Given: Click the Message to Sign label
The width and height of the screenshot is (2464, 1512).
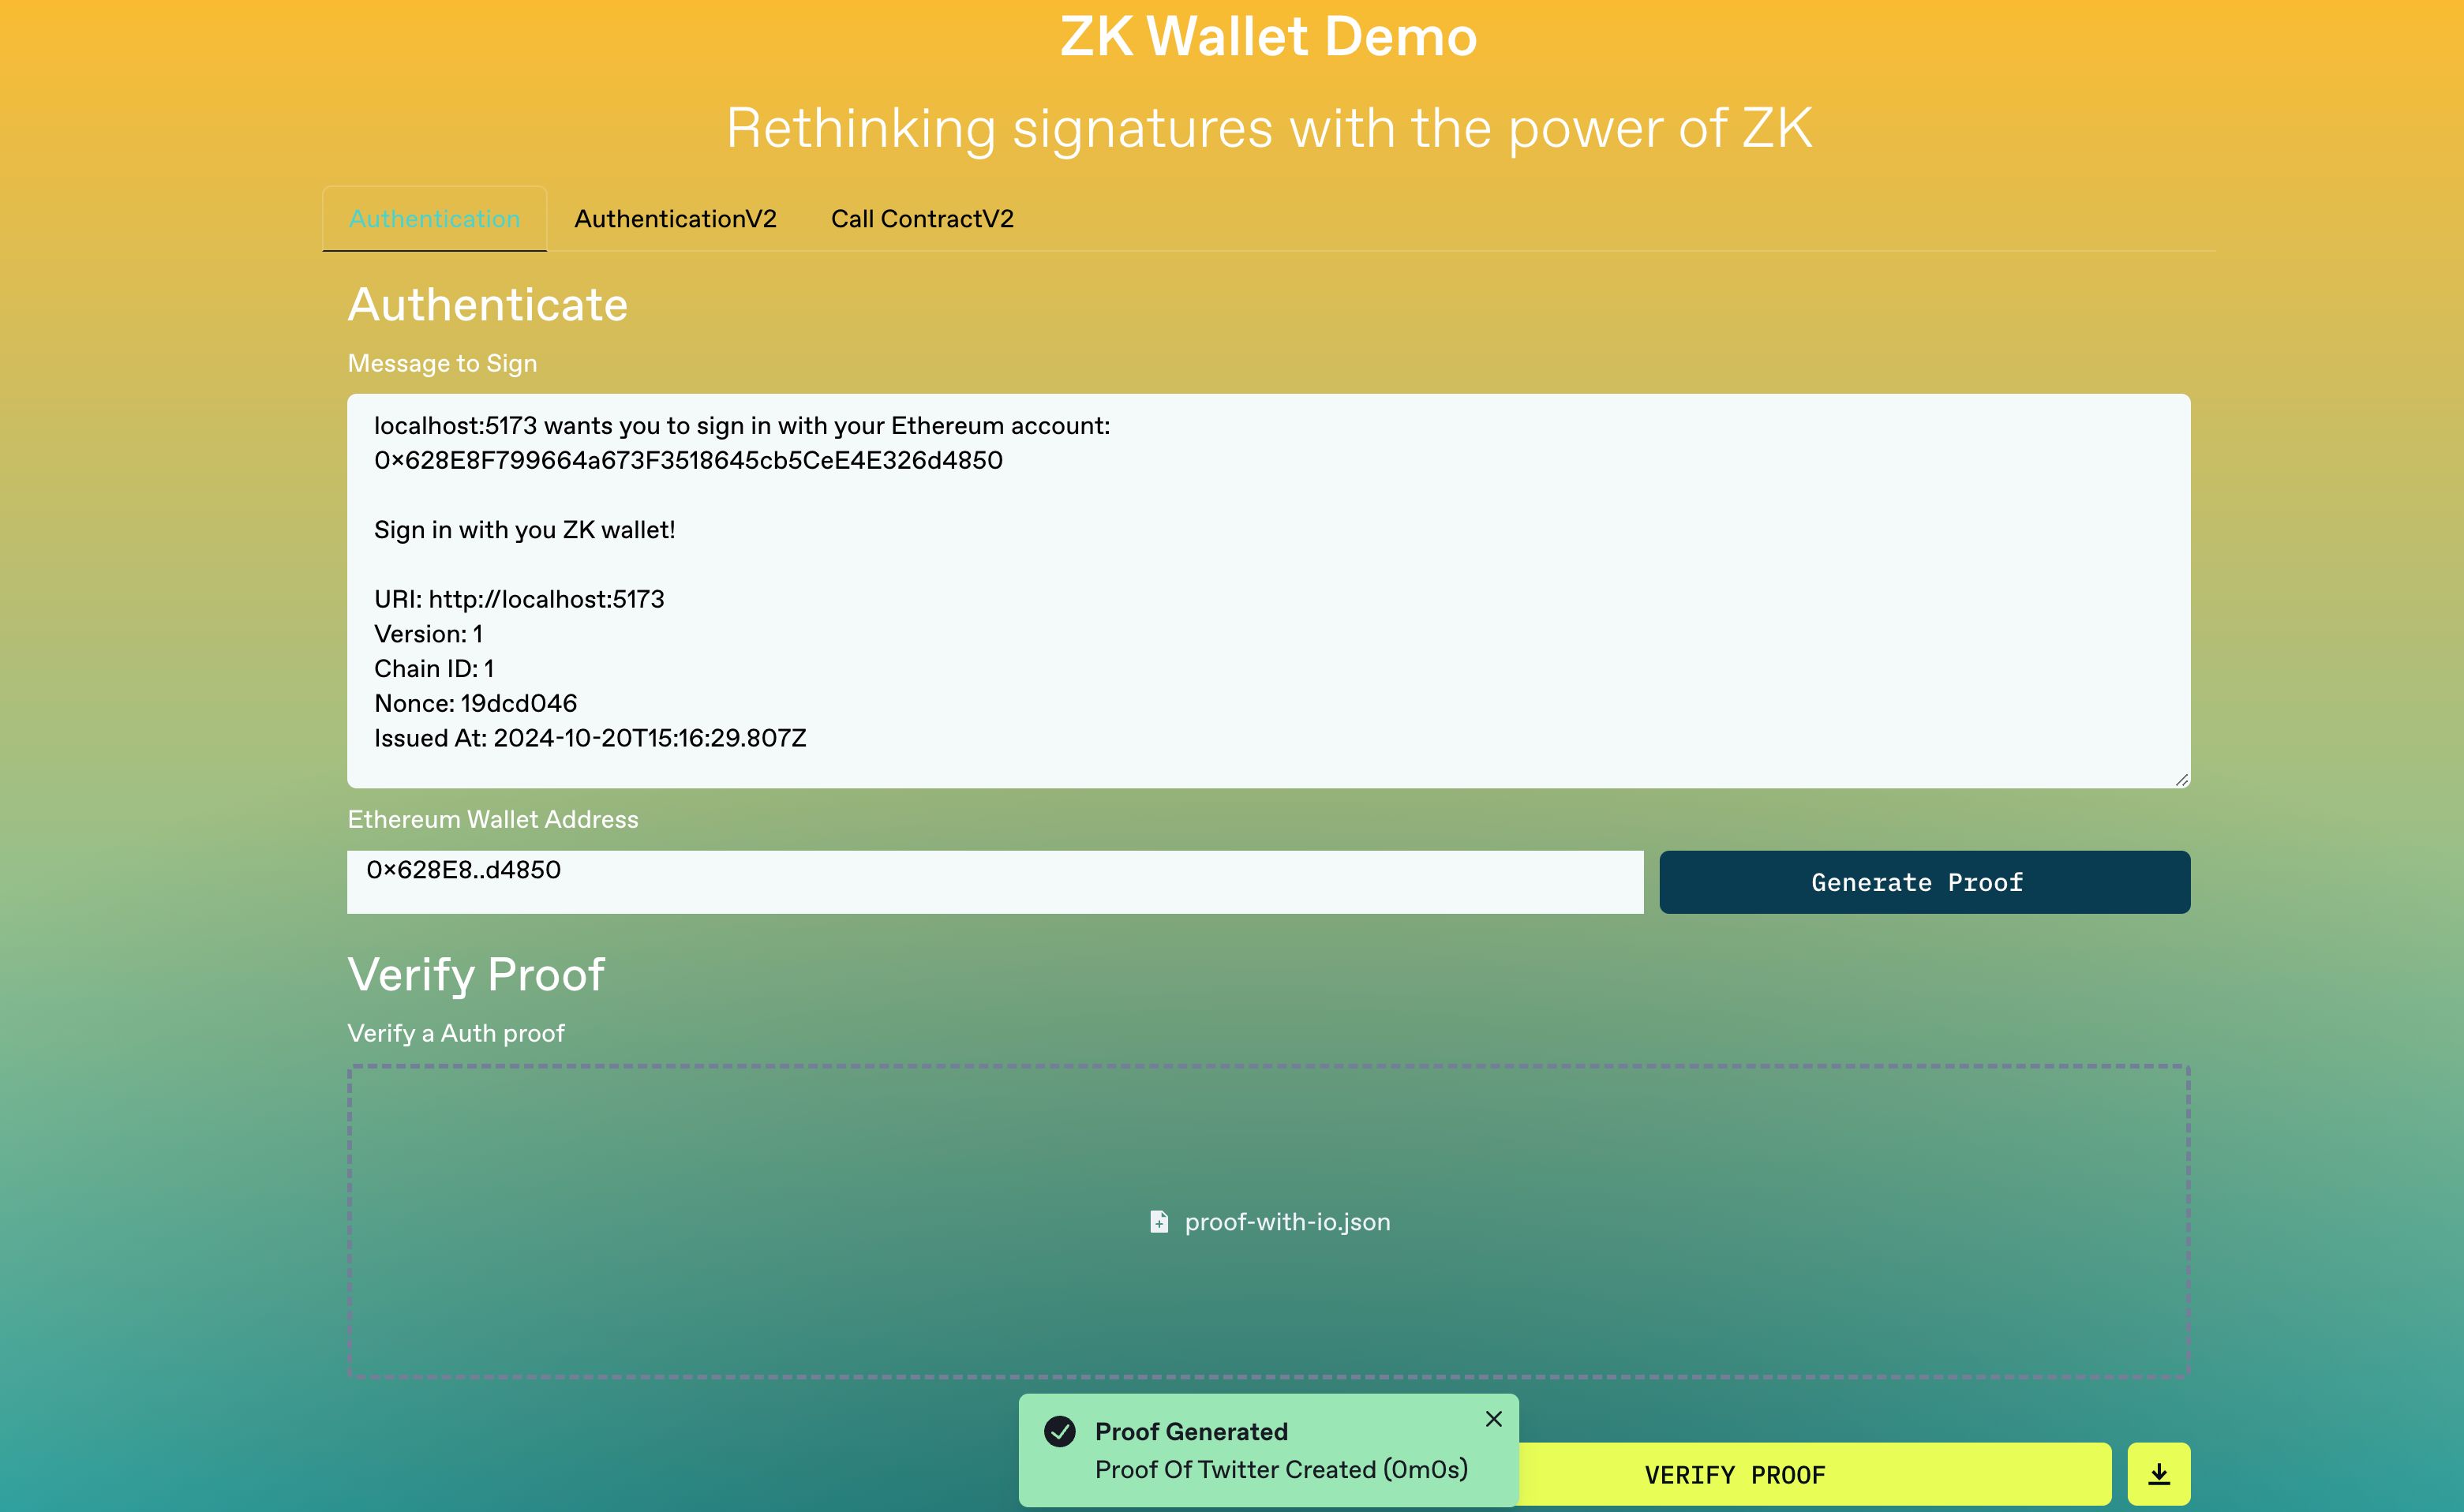Looking at the screenshot, I should click(442, 363).
